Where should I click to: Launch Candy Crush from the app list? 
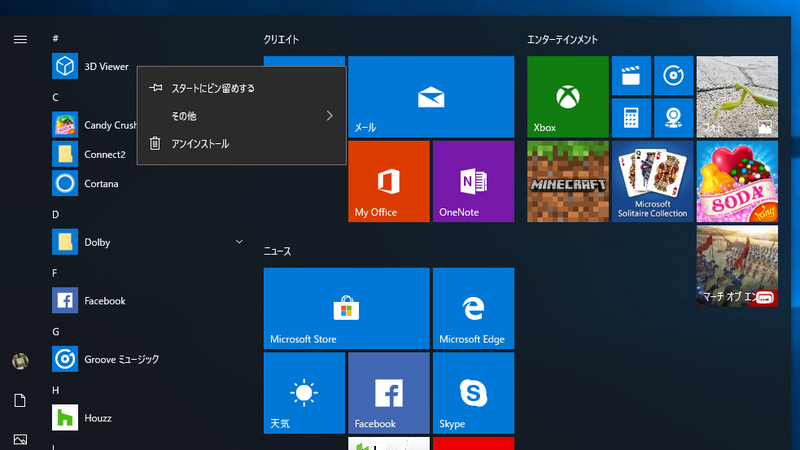point(94,124)
